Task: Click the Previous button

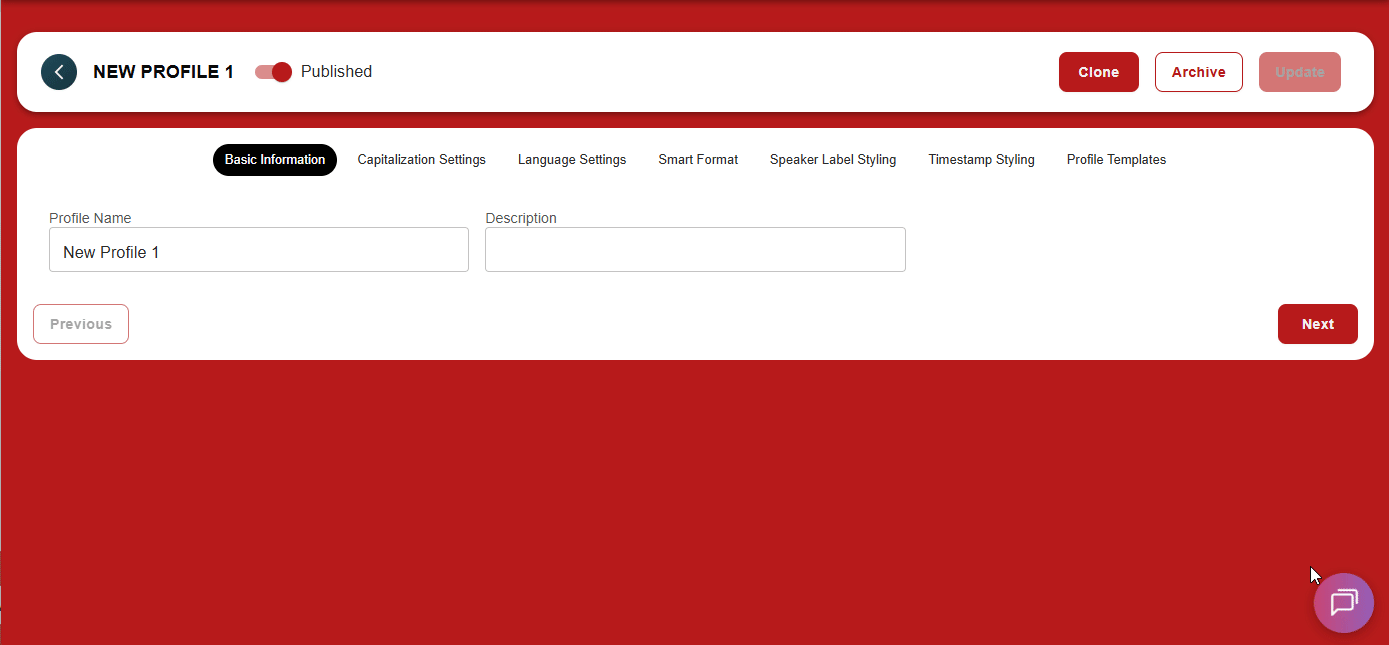Action: pyautogui.click(x=81, y=324)
